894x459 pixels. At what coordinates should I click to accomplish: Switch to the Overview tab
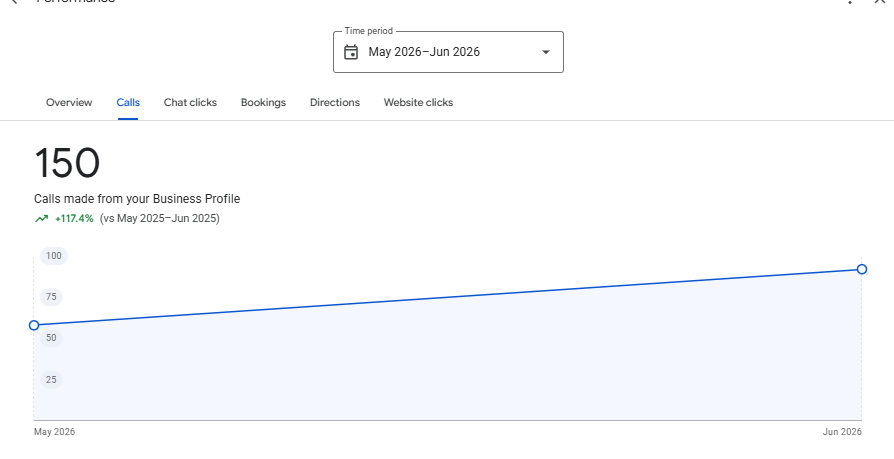click(69, 103)
